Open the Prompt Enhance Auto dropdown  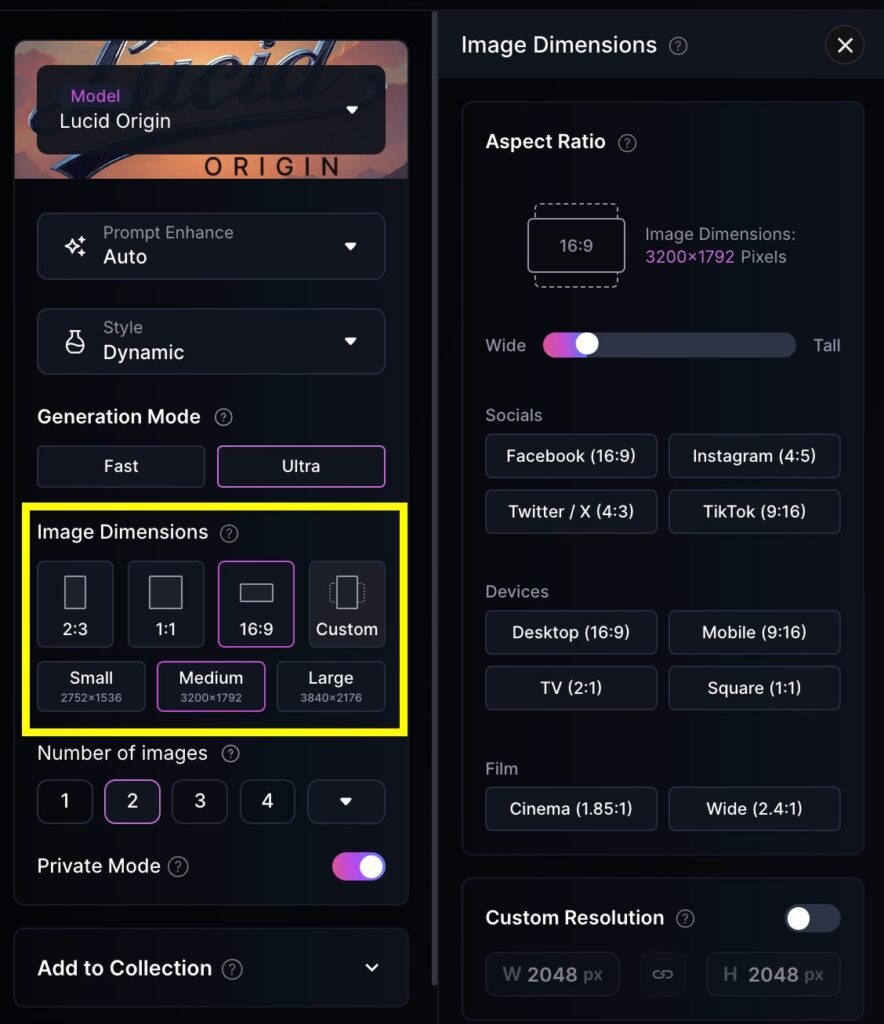[x=211, y=246]
